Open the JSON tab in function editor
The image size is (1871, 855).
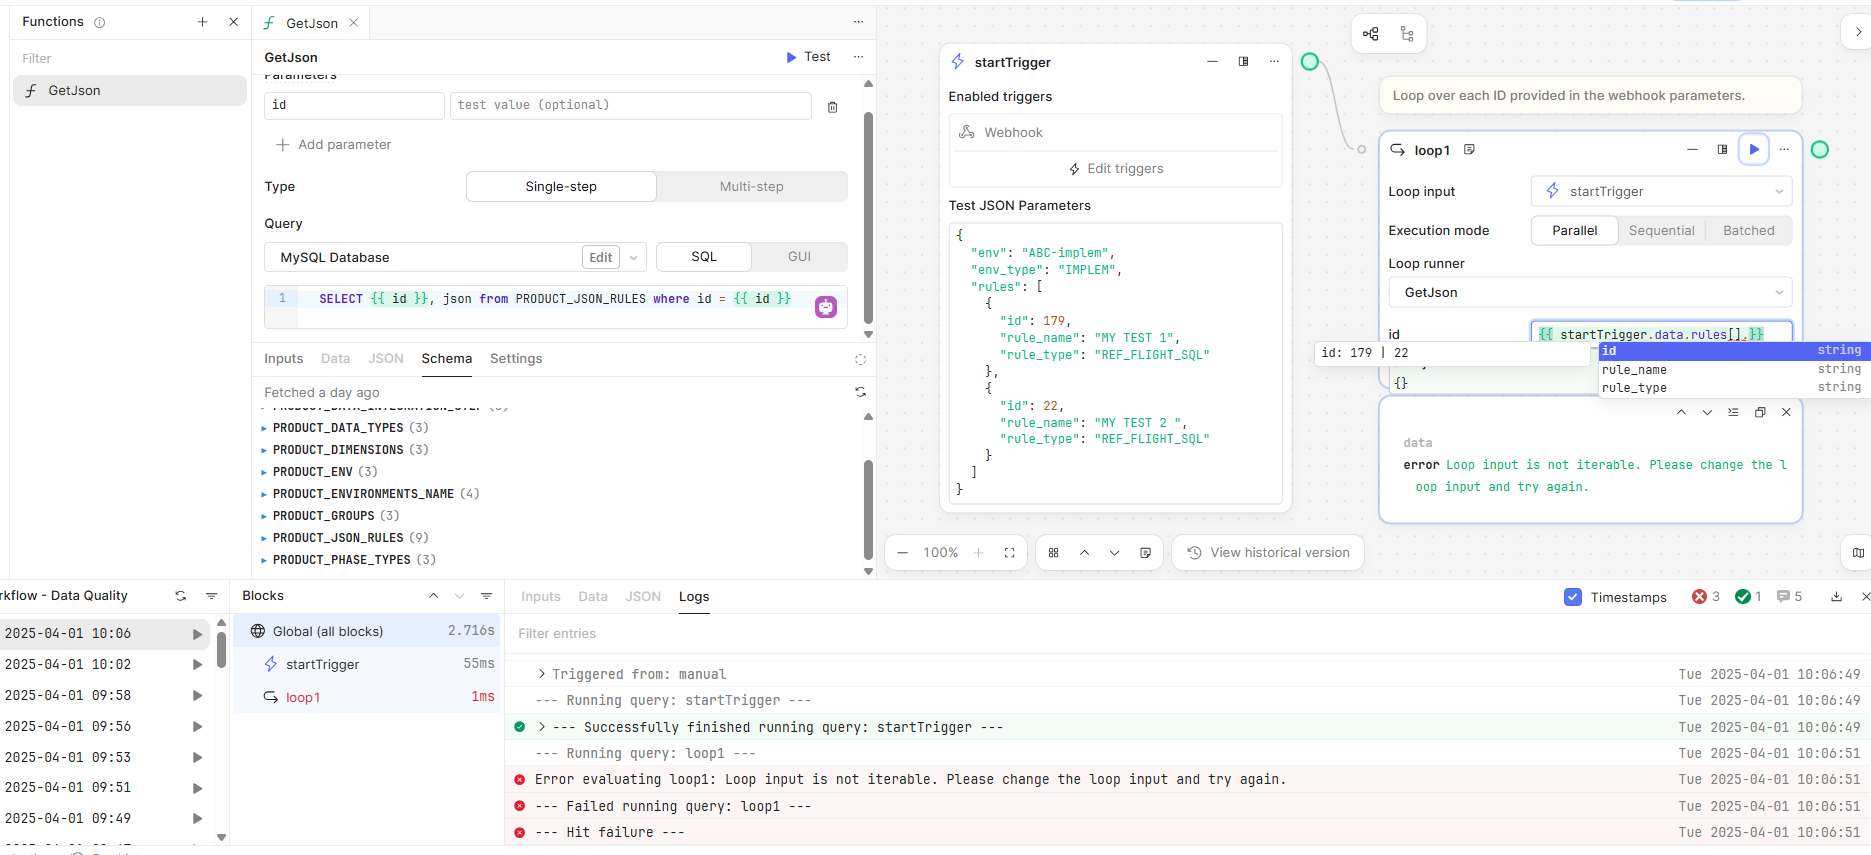[x=386, y=359]
